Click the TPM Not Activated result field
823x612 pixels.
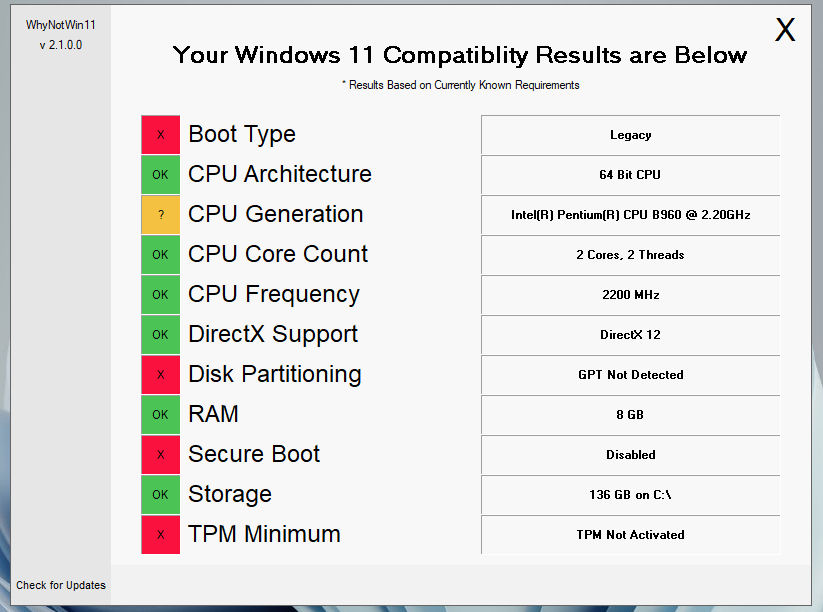[x=630, y=535]
